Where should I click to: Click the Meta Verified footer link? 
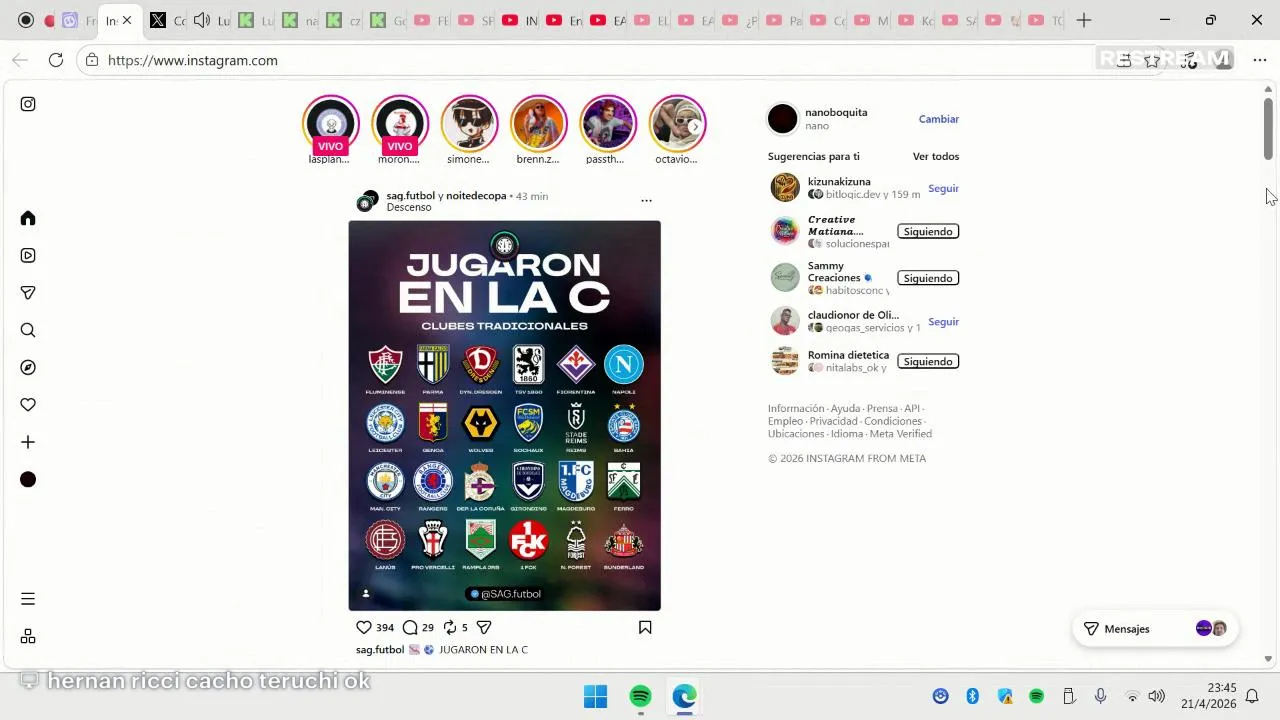[901, 434]
